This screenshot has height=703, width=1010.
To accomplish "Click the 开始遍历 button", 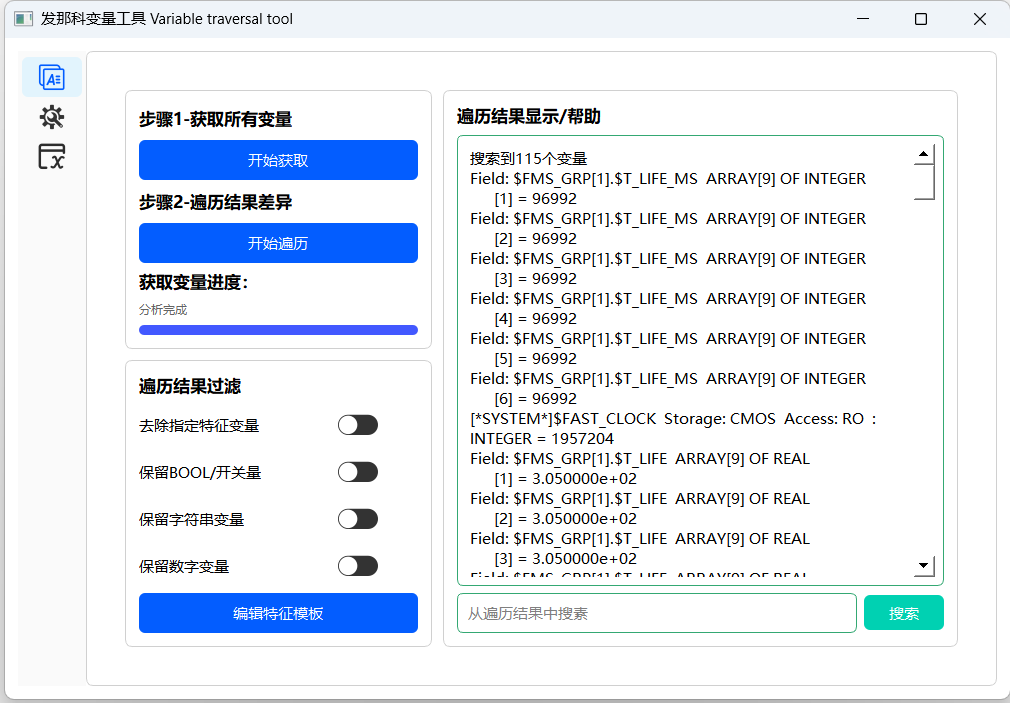I will [x=278, y=243].
